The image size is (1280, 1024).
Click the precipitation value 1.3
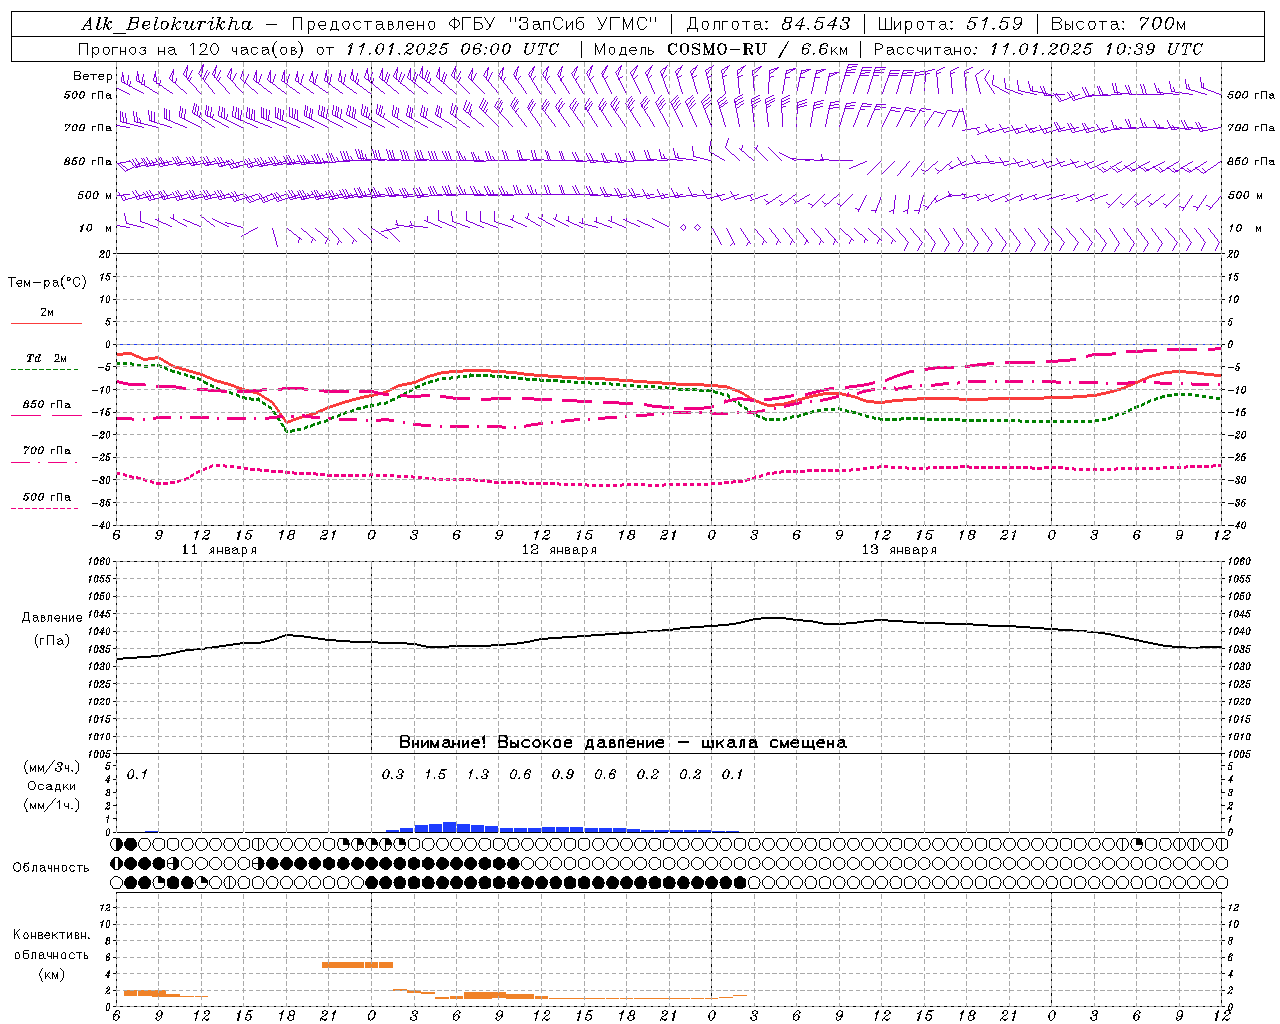pos(478,774)
